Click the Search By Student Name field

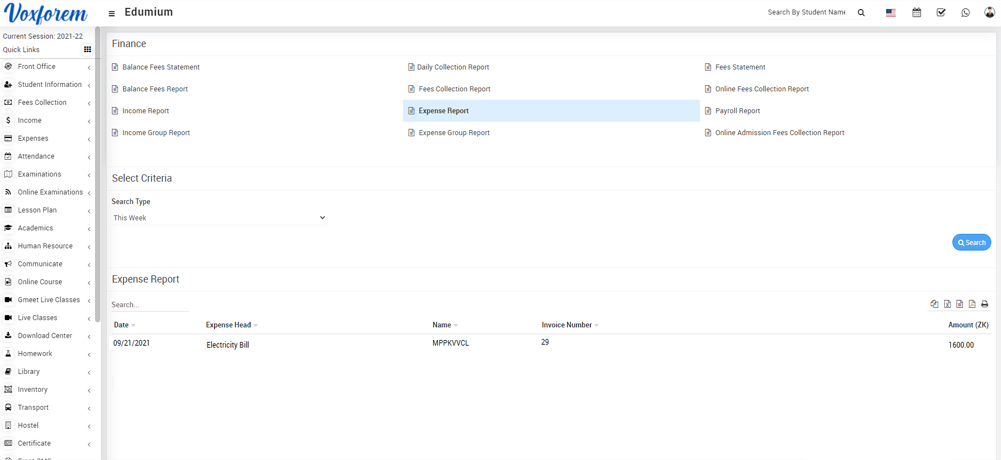click(x=806, y=13)
